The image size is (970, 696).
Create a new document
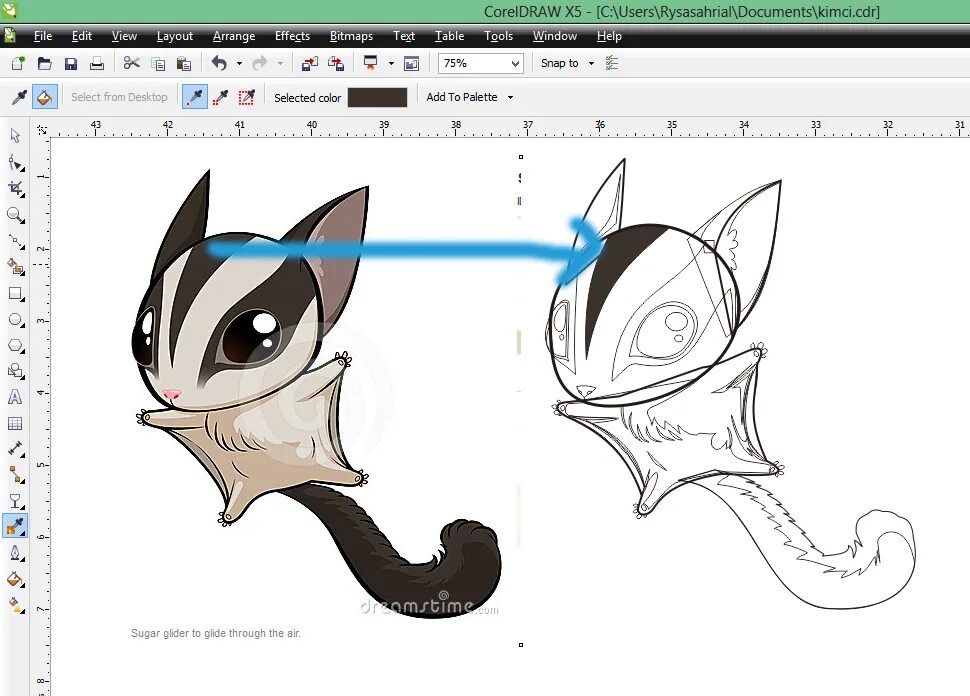18,63
